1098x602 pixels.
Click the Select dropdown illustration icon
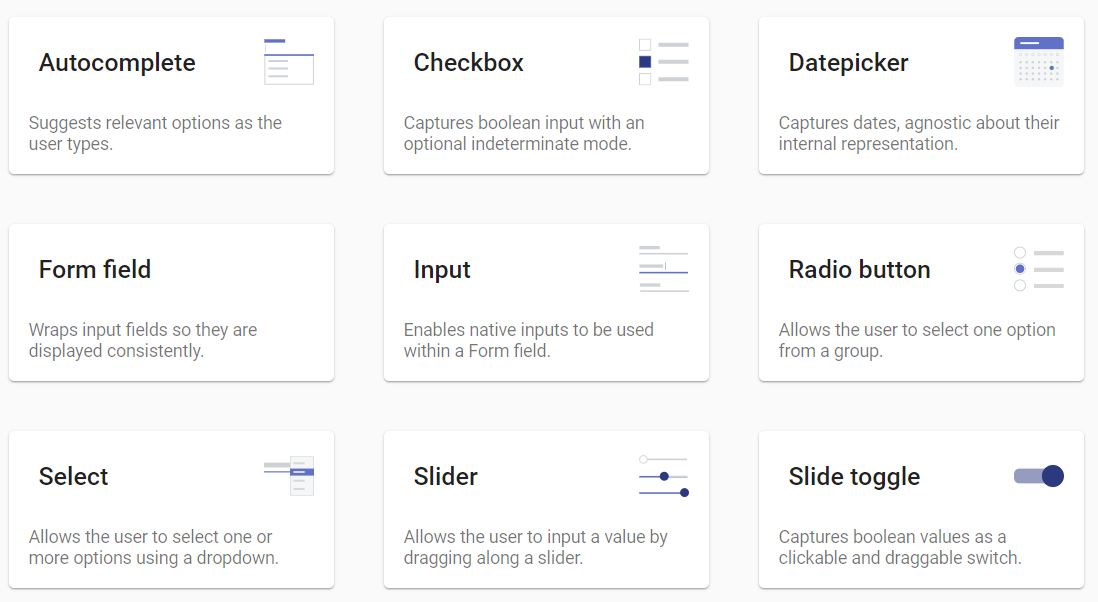pos(289,476)
